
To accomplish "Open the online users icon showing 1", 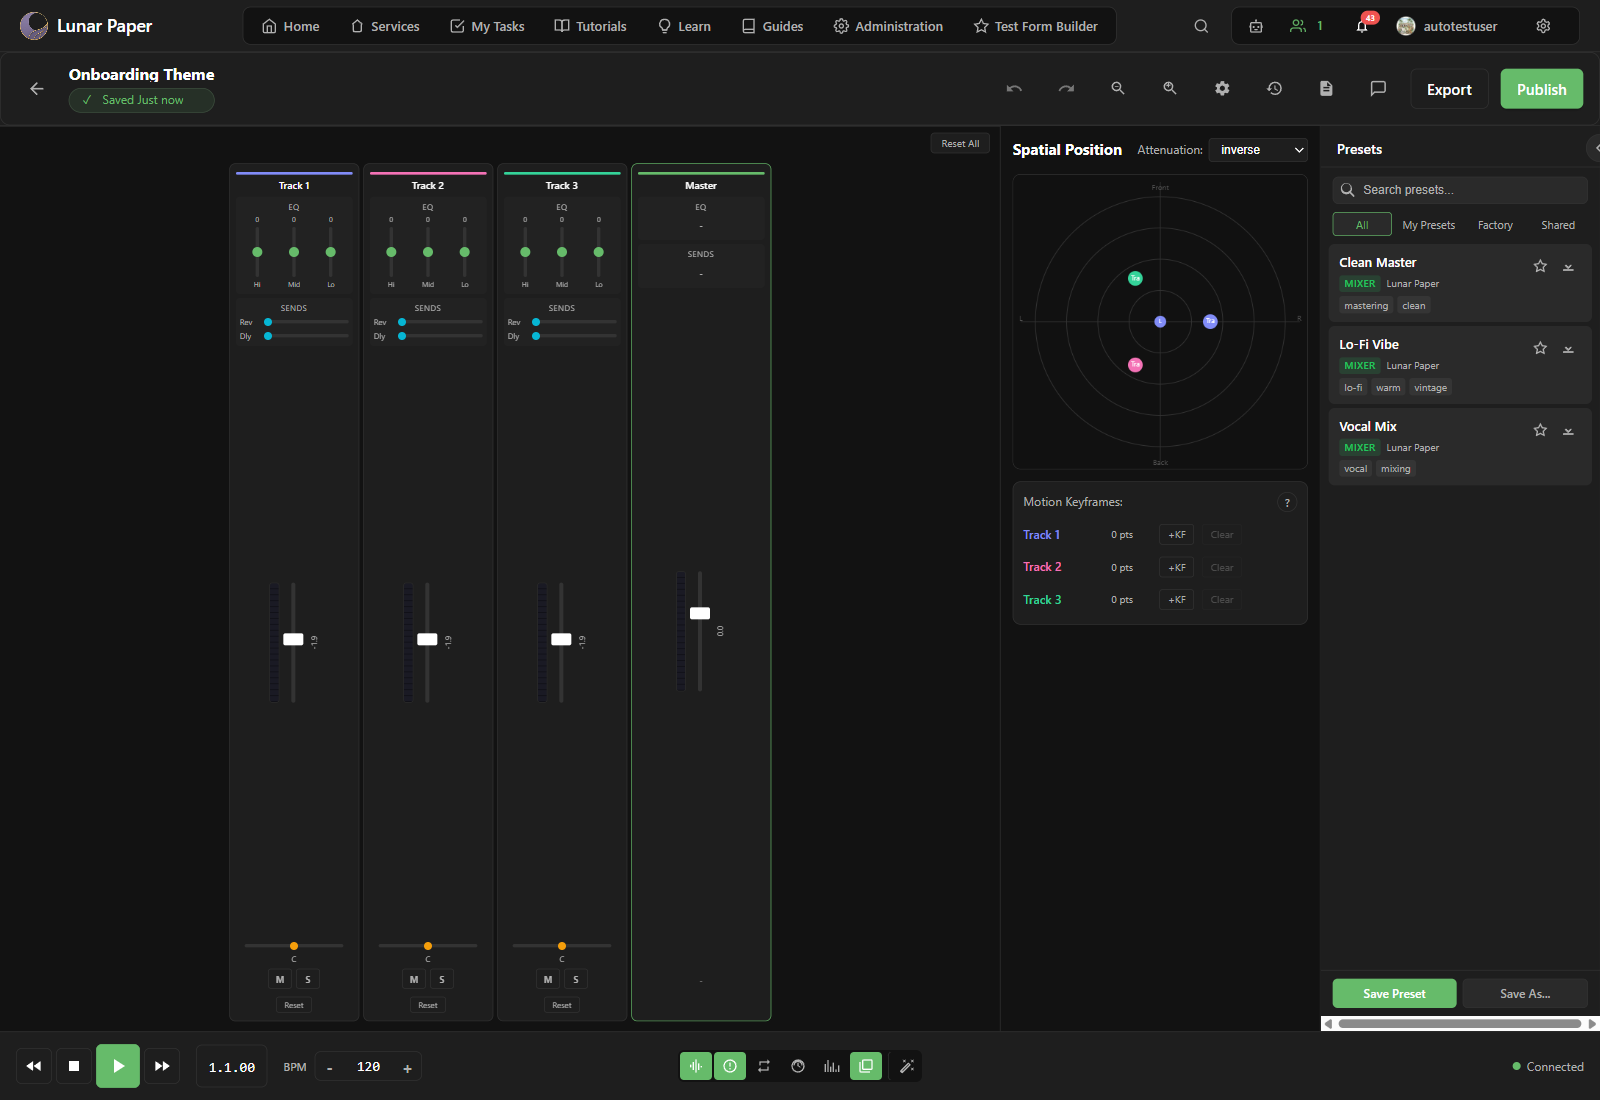I will coord(1306,26).
